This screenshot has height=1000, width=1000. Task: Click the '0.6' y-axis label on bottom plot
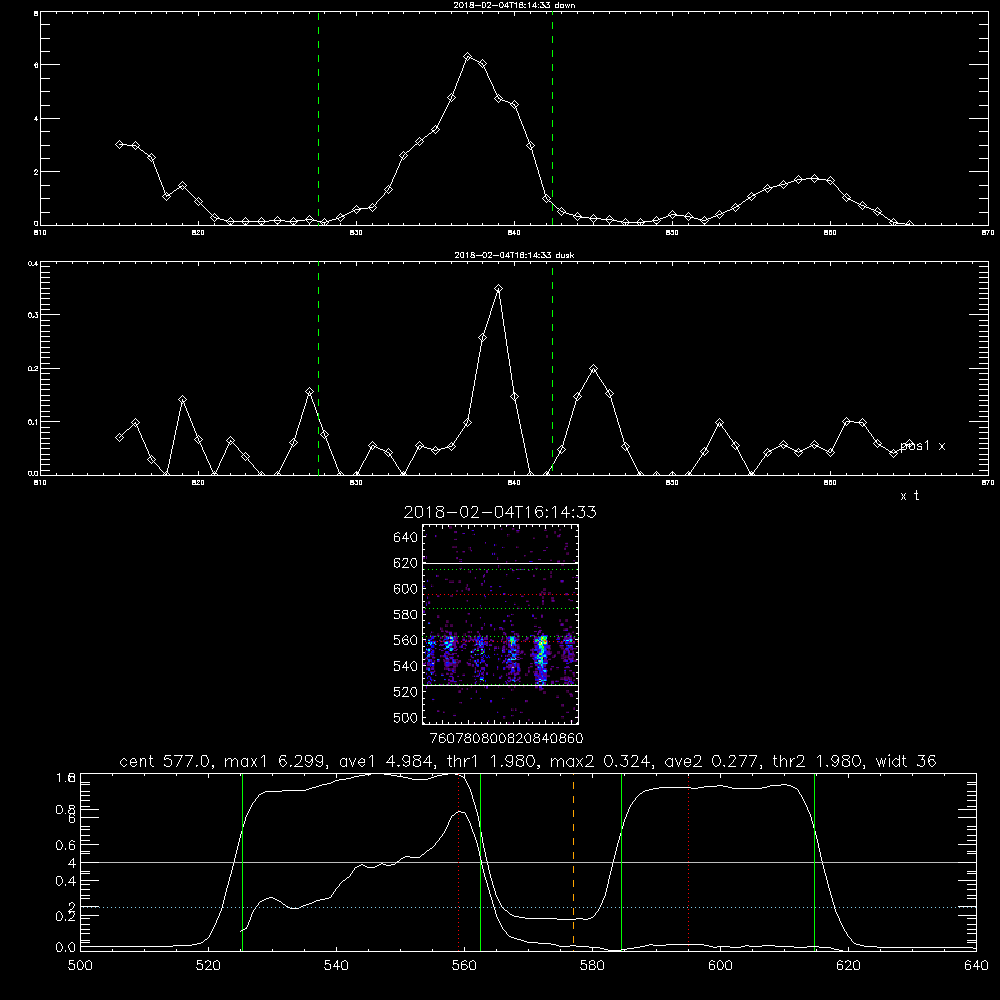click(x=66, y=845)
